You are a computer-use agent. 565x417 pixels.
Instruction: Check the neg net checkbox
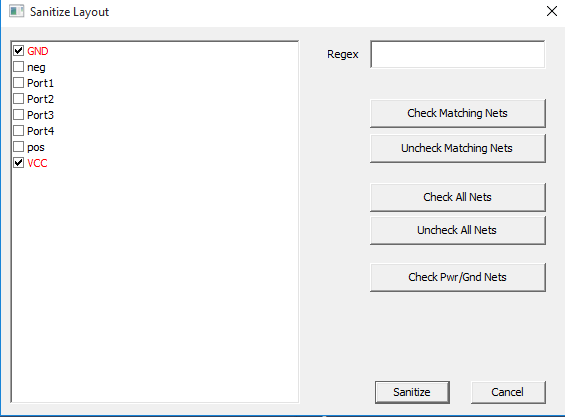point(18,67)
